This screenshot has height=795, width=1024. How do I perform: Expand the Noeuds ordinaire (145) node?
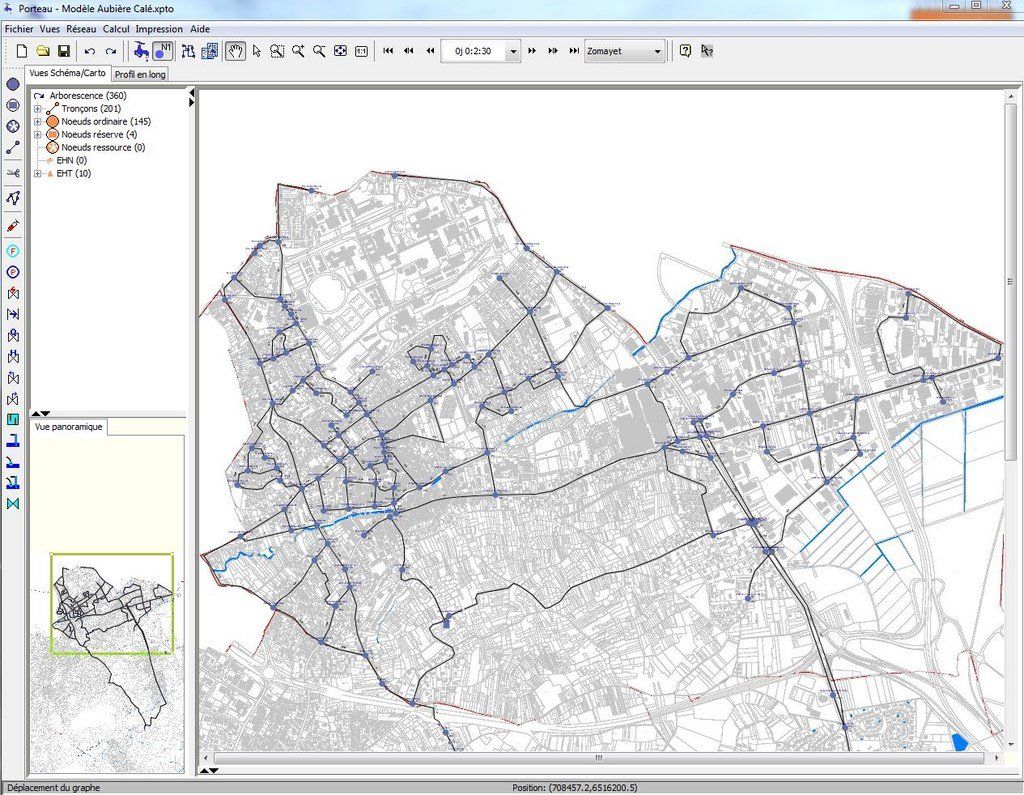coord(38,121)
